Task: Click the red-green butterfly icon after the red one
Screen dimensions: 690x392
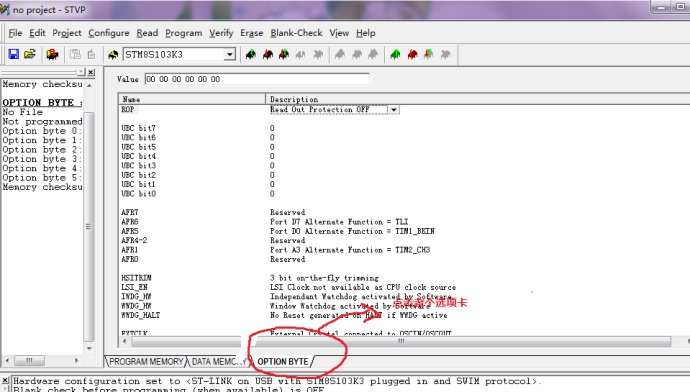Action: [x=284, y=54]
